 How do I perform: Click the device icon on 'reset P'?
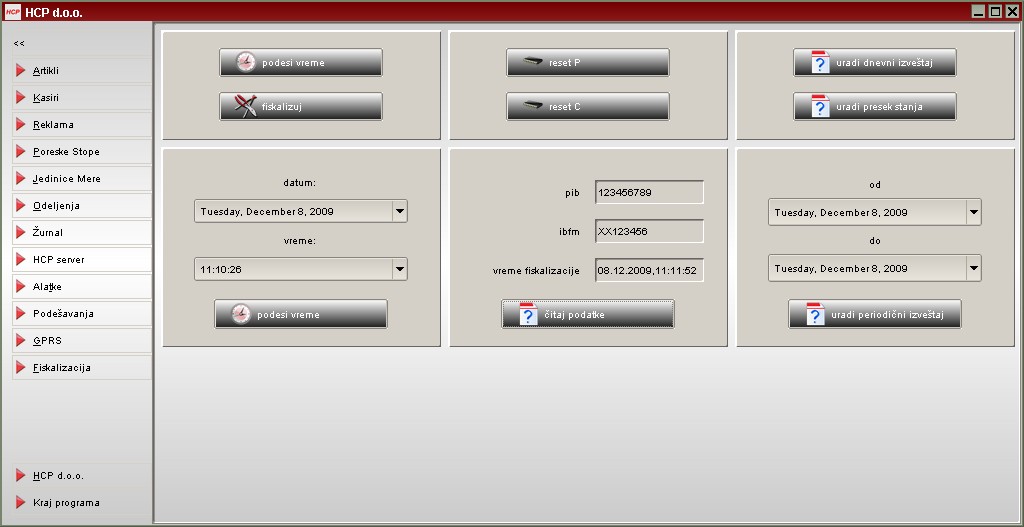pos(532,63)
